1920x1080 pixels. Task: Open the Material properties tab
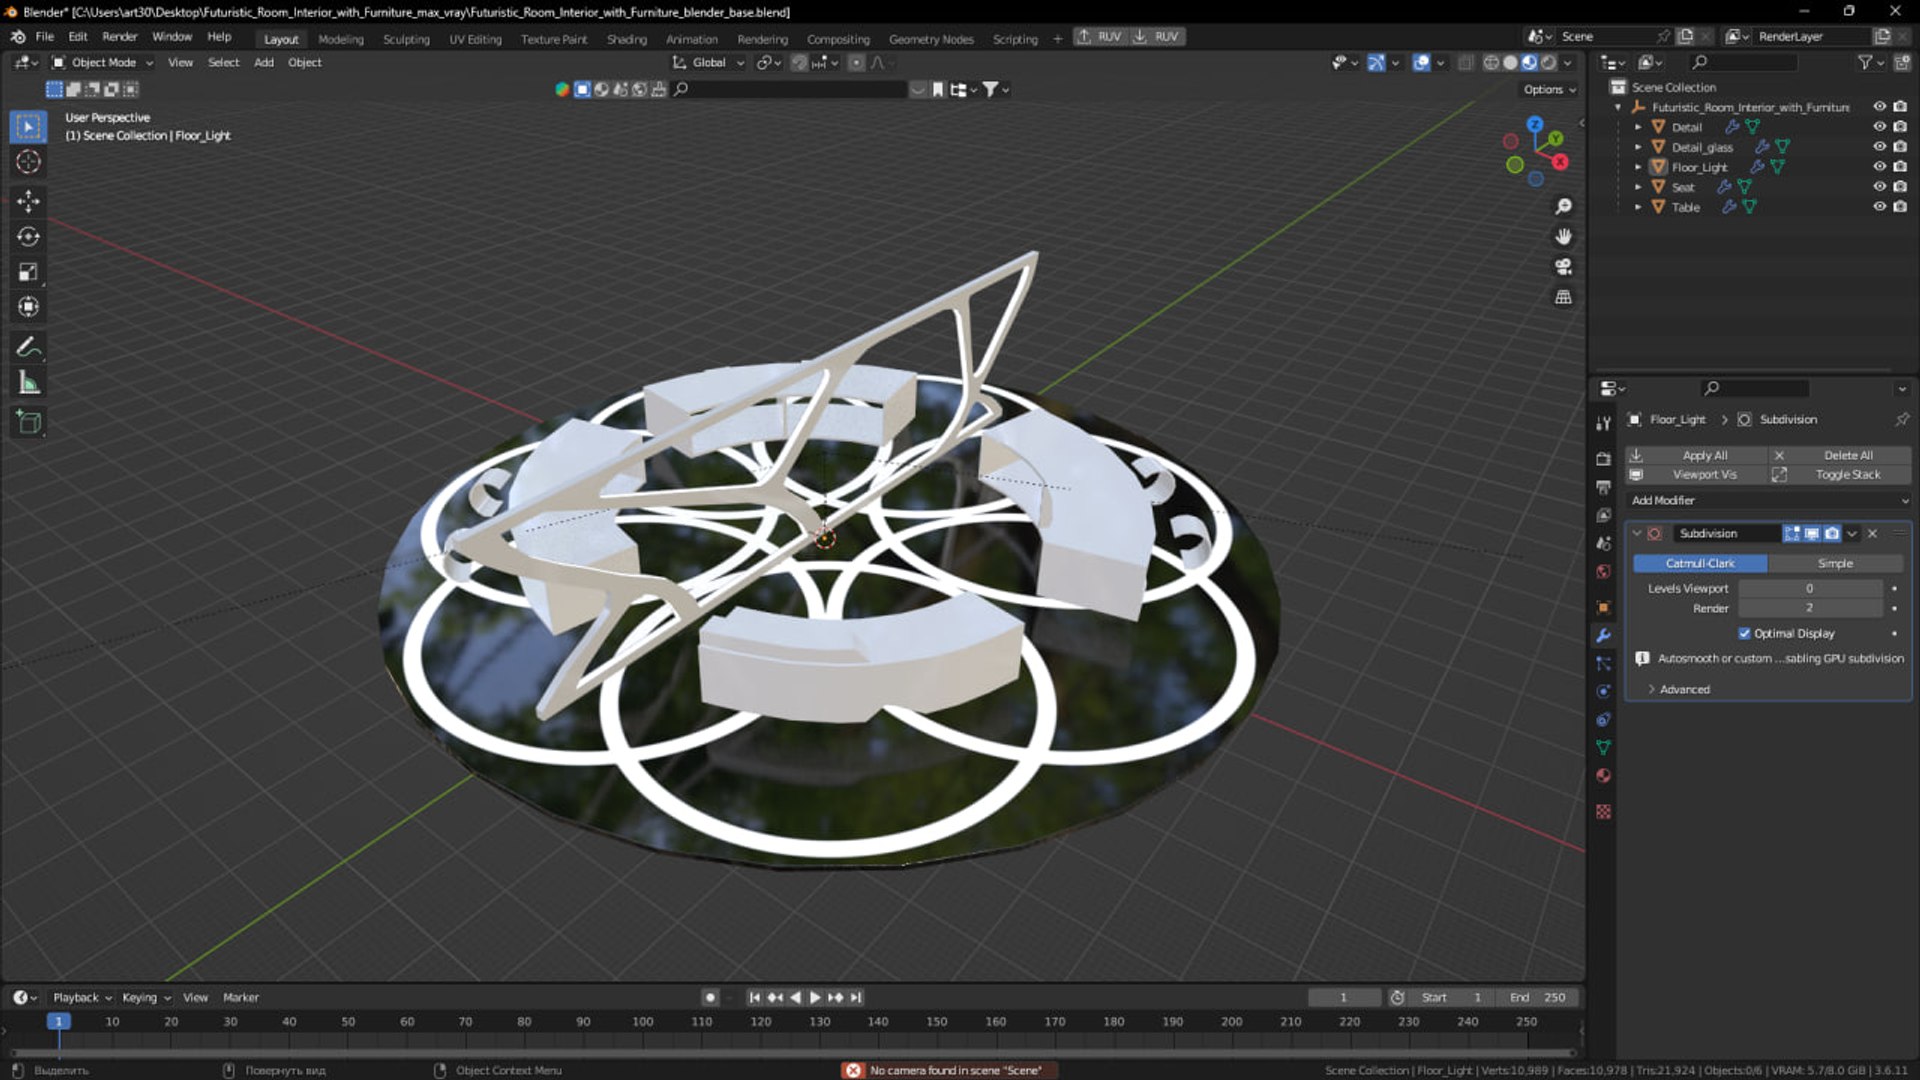click(x=1603, y=776)
